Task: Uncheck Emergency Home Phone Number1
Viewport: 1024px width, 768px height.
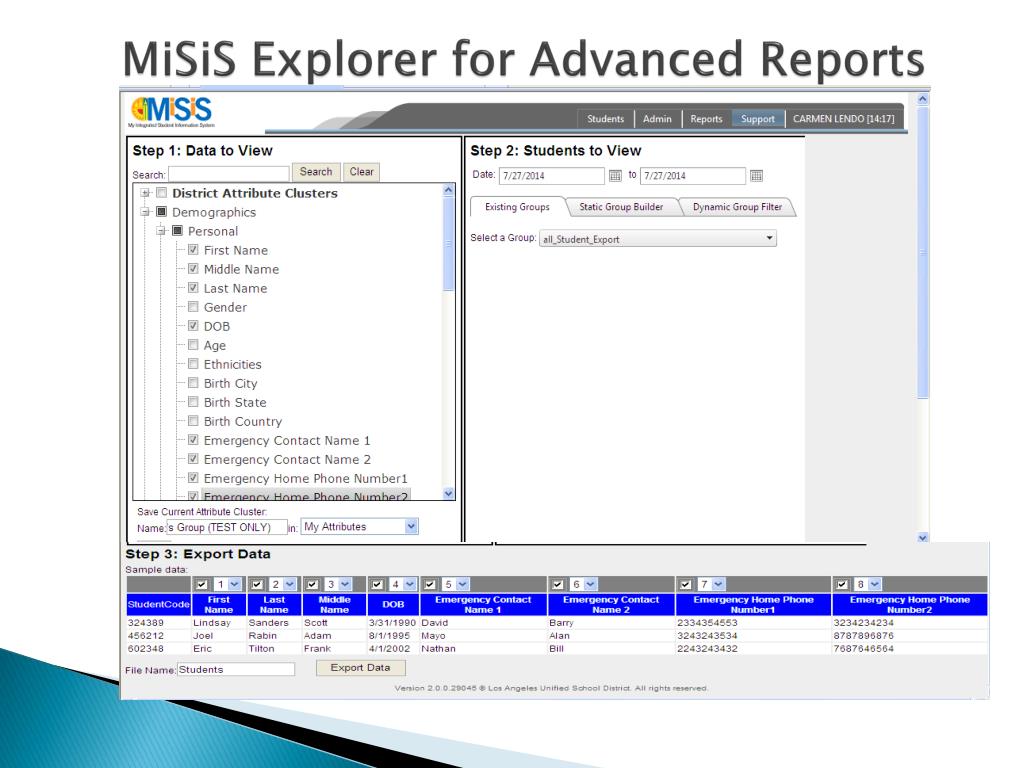Action: [193, 477]
